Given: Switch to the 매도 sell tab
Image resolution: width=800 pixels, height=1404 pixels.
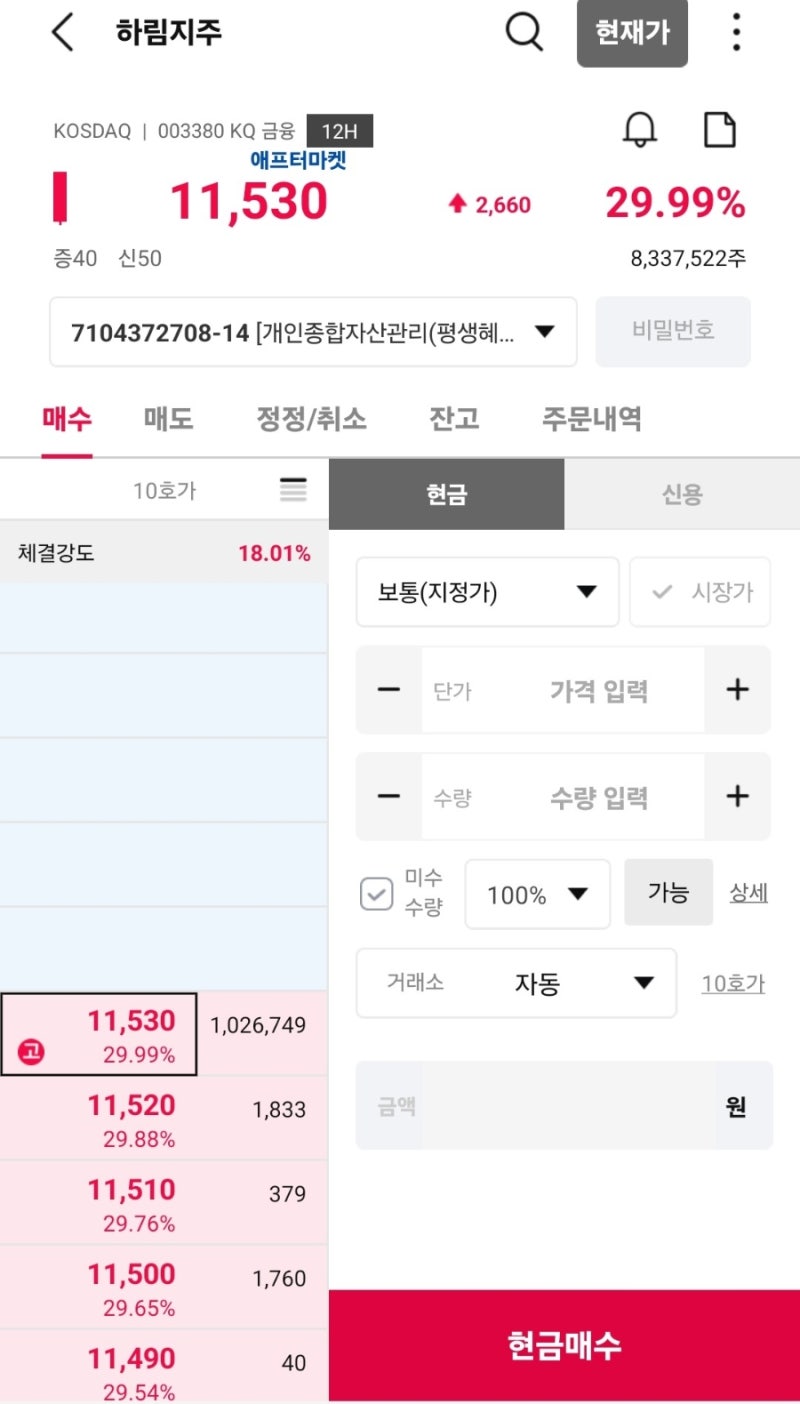Looking at the screenshot, I should 166,419.
